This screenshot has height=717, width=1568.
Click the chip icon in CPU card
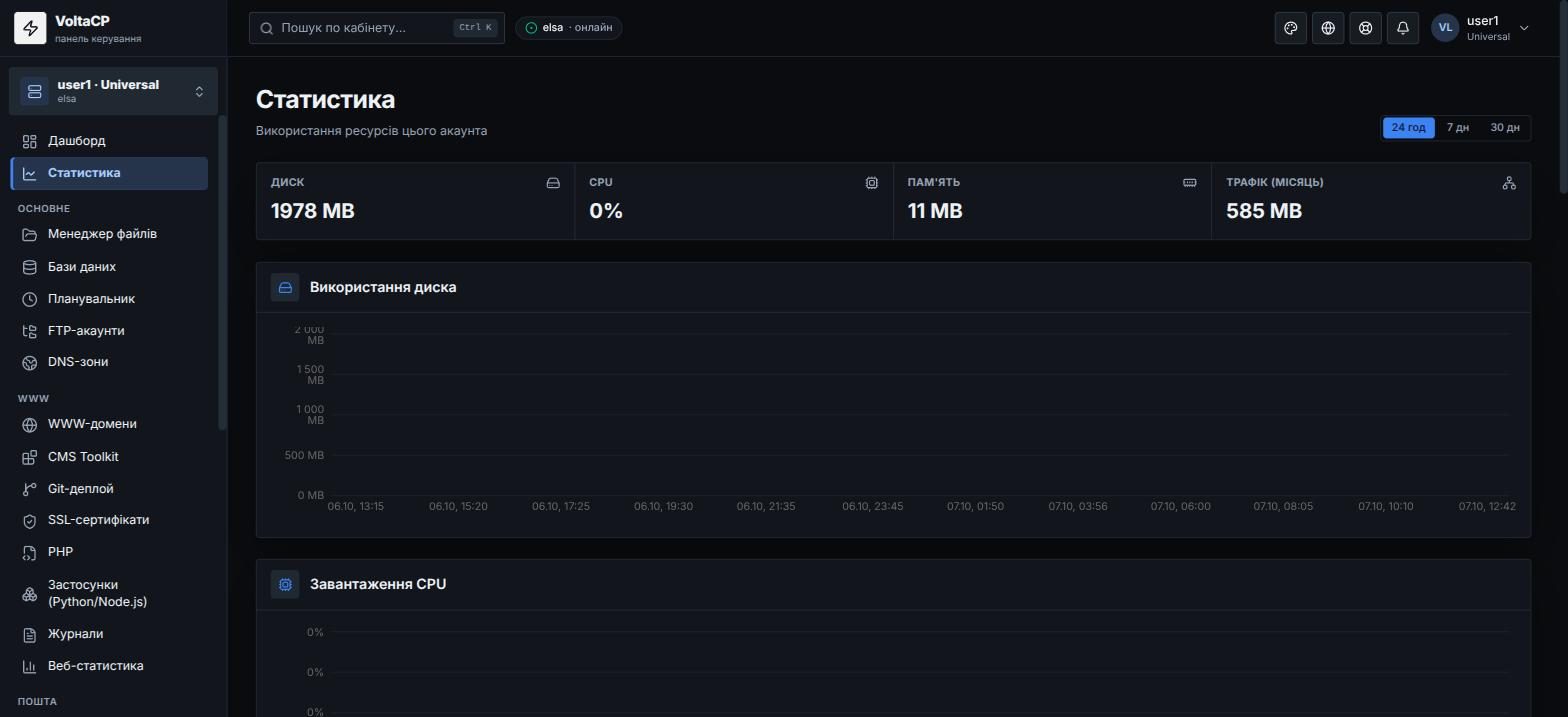[x=872, y=183]
